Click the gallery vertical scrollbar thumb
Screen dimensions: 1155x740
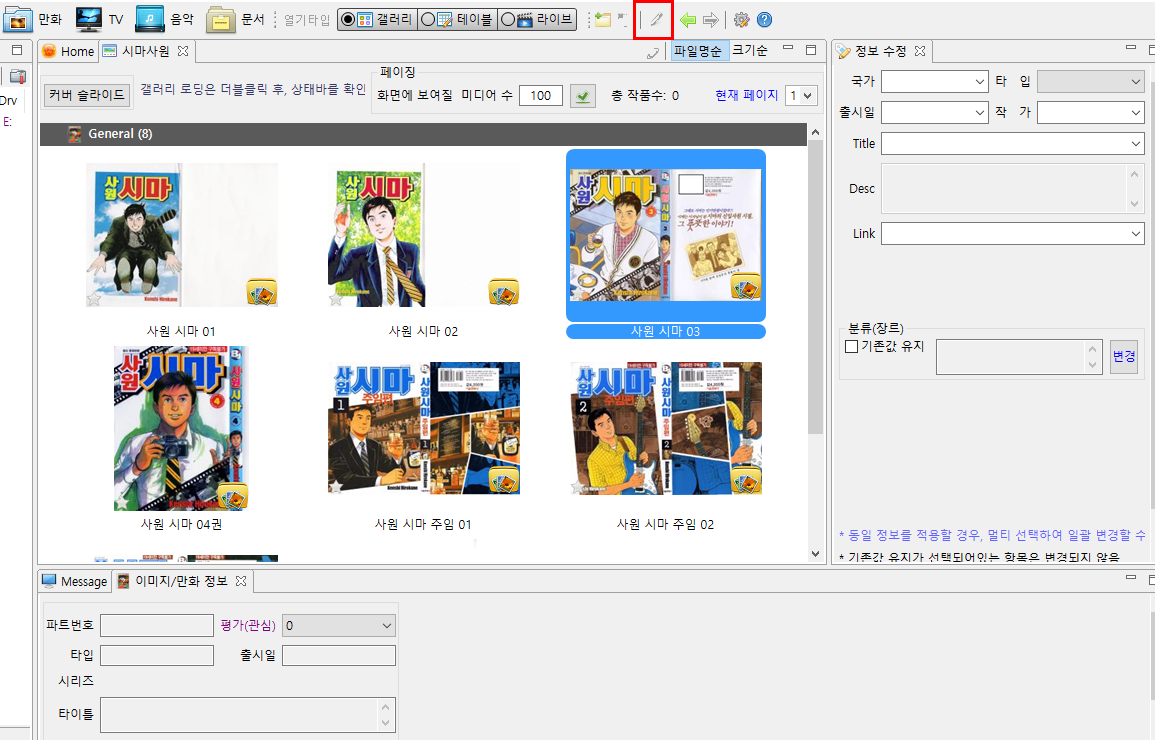[815, 287]
